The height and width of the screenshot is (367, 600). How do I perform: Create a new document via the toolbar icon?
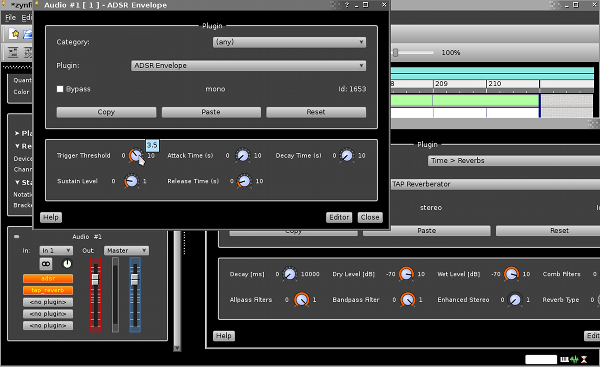click(15, 34)
